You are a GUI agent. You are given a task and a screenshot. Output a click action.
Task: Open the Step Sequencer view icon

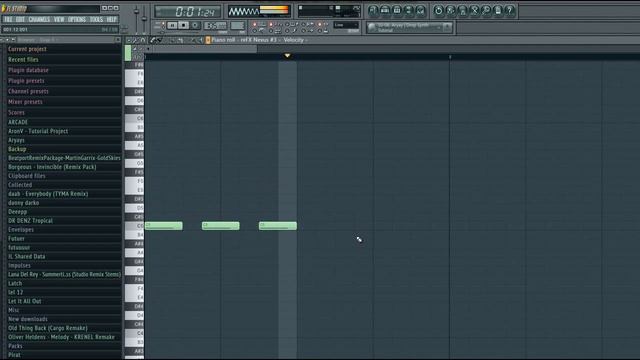point(385,10)
